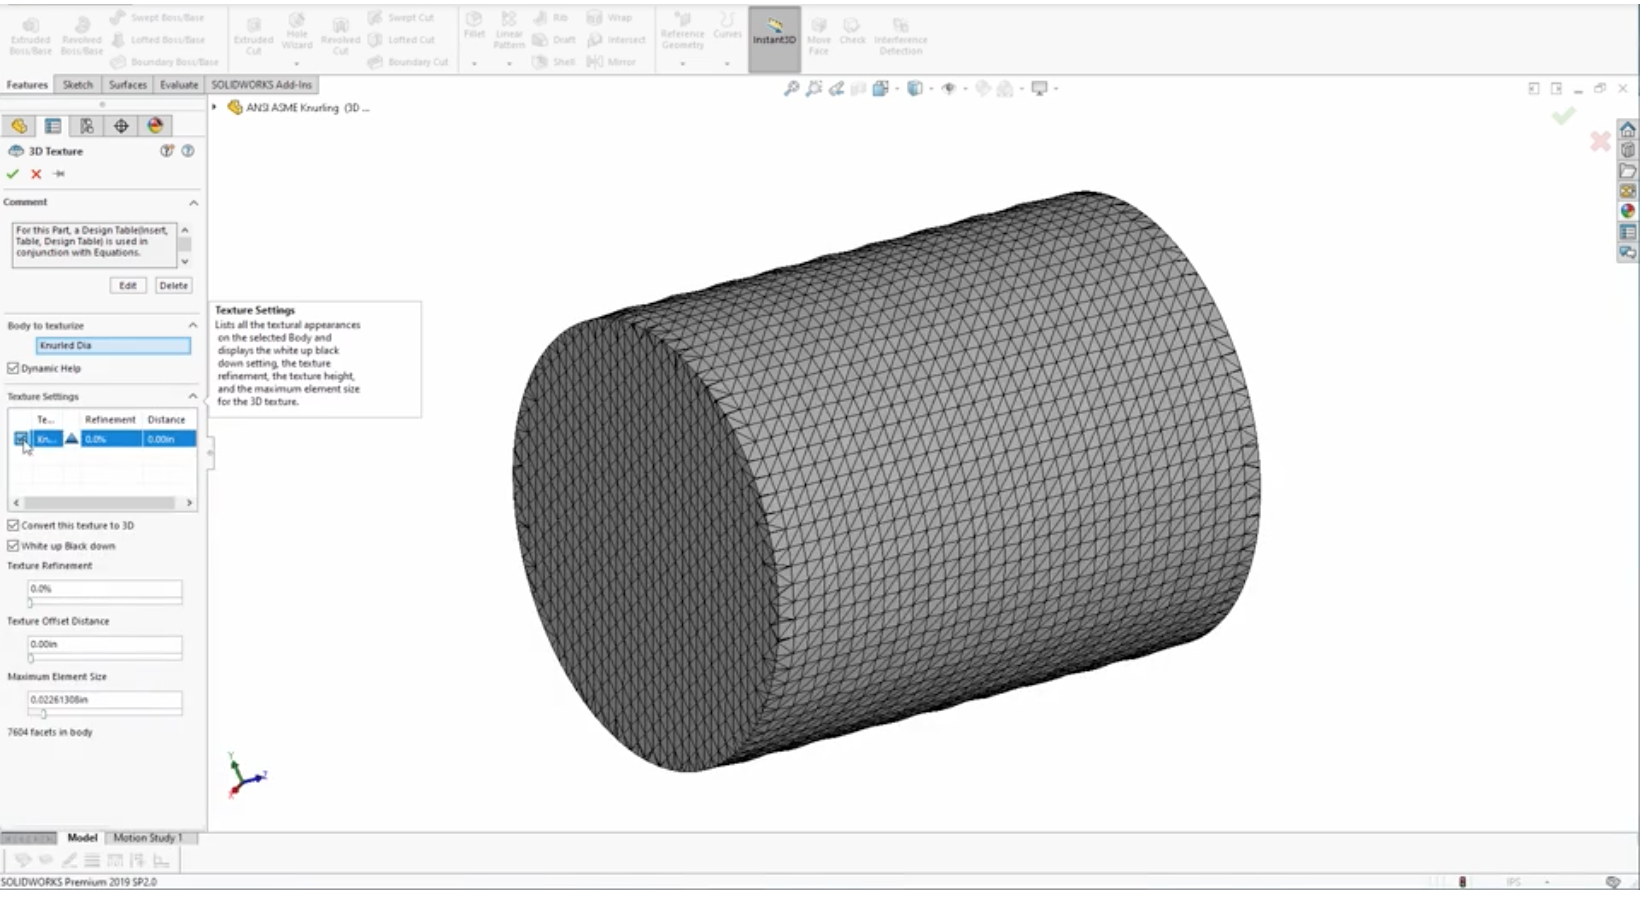Screen dimensions: 1640x898
Task: Switch to the Evaluate tab
Action: point(179,85)
